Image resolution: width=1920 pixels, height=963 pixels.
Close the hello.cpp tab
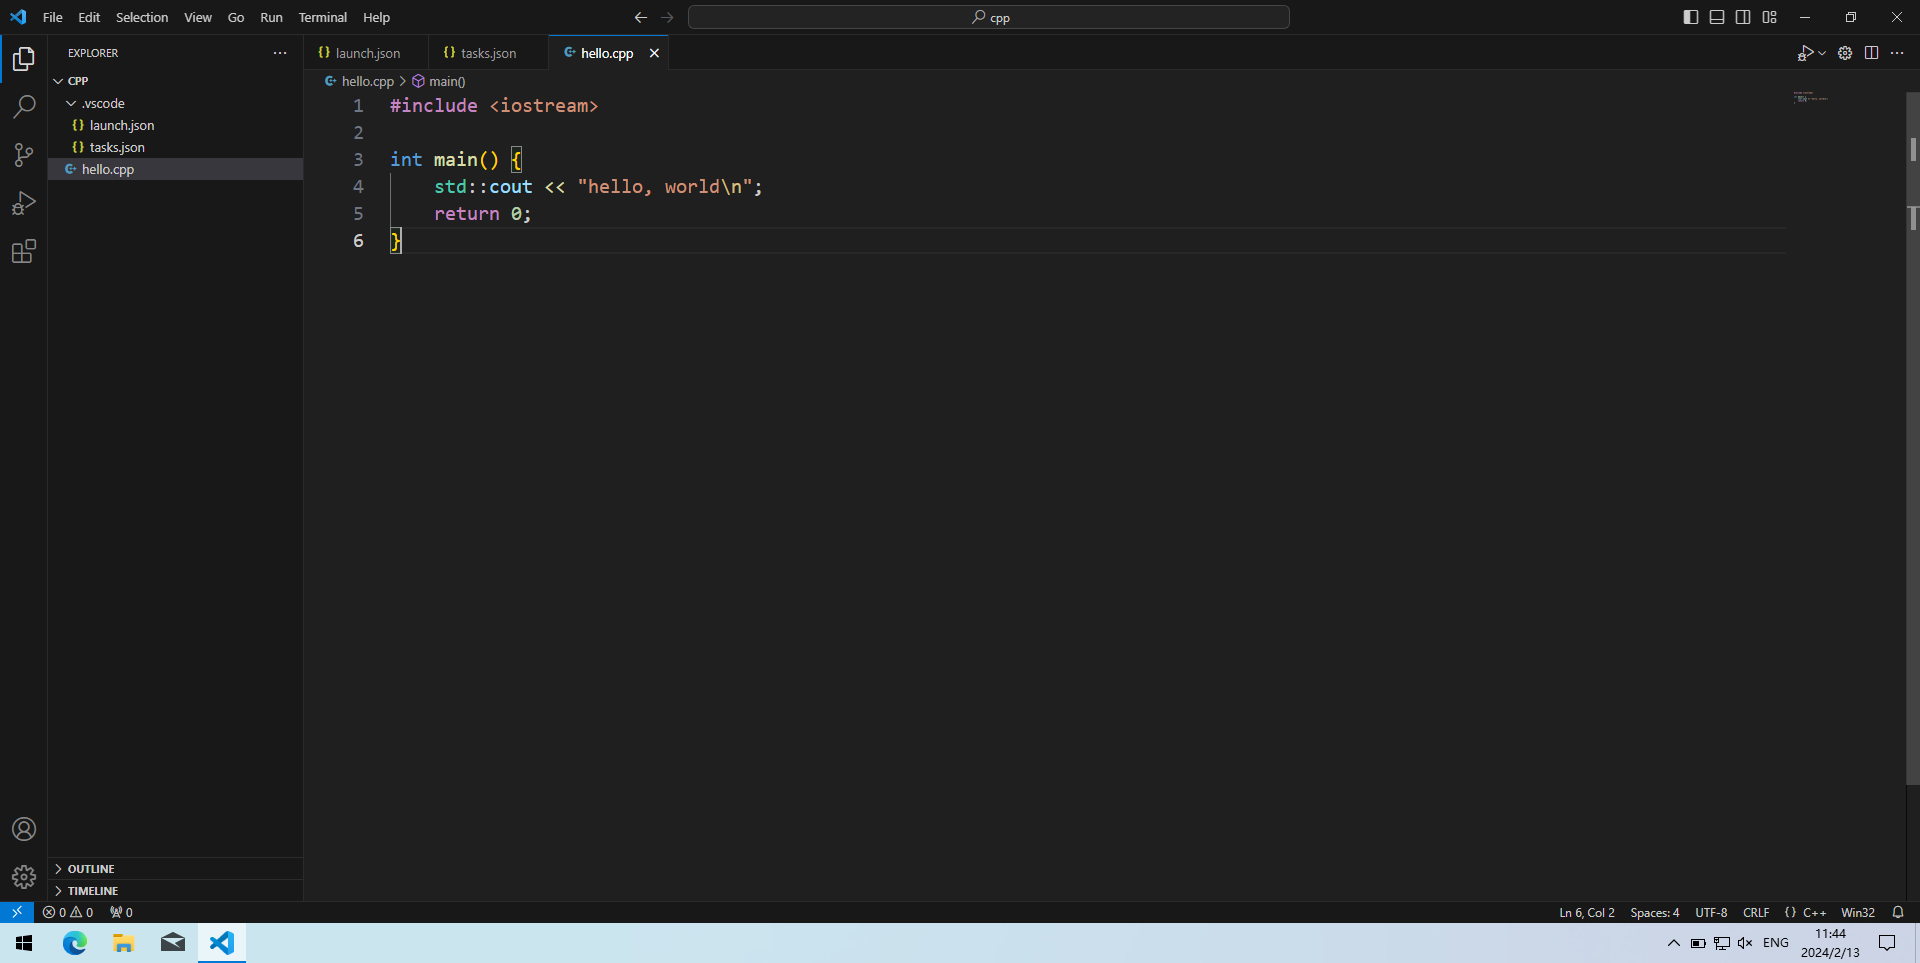pyautogui.click(x=654, y=53)
